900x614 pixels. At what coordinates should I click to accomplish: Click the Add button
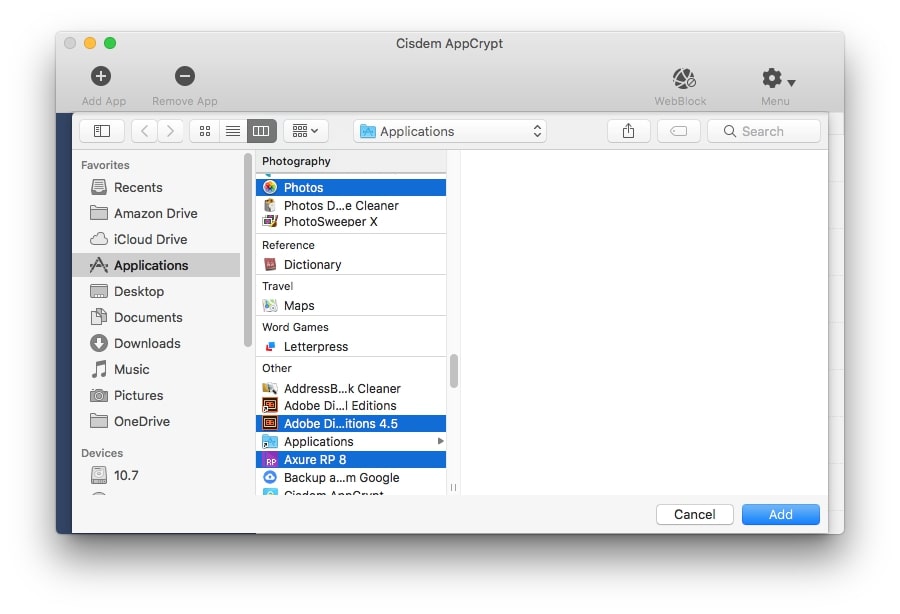click(x=781, y=514)
